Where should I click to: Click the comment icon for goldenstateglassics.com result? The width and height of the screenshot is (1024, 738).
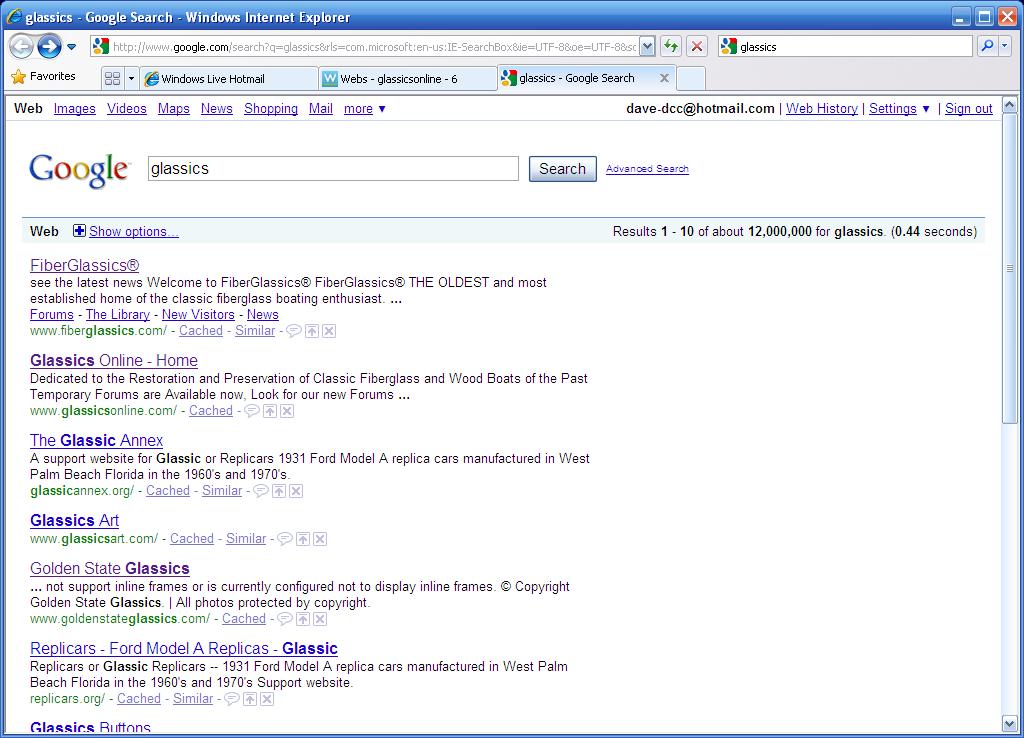285,618
